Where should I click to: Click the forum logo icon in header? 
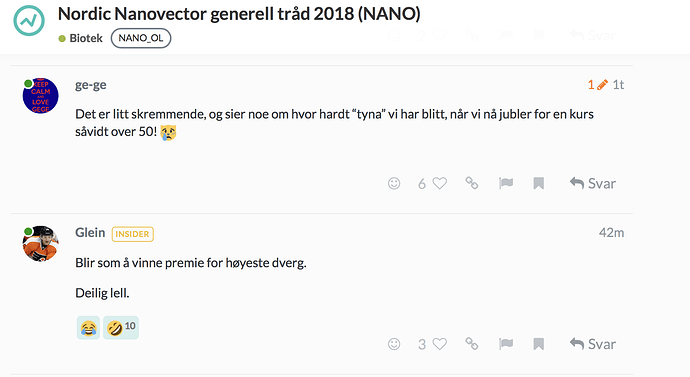click(29, 21)
